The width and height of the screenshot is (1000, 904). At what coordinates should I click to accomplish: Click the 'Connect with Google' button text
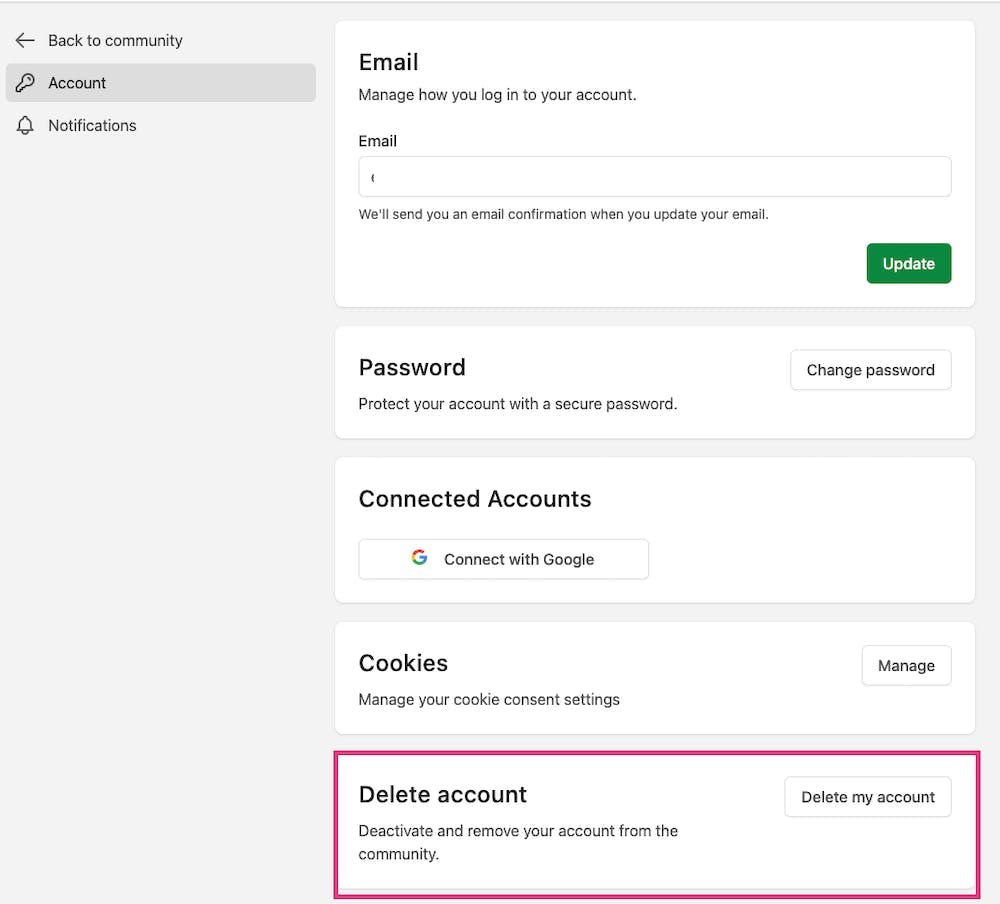pyautogui.click(x=518, y=560)
